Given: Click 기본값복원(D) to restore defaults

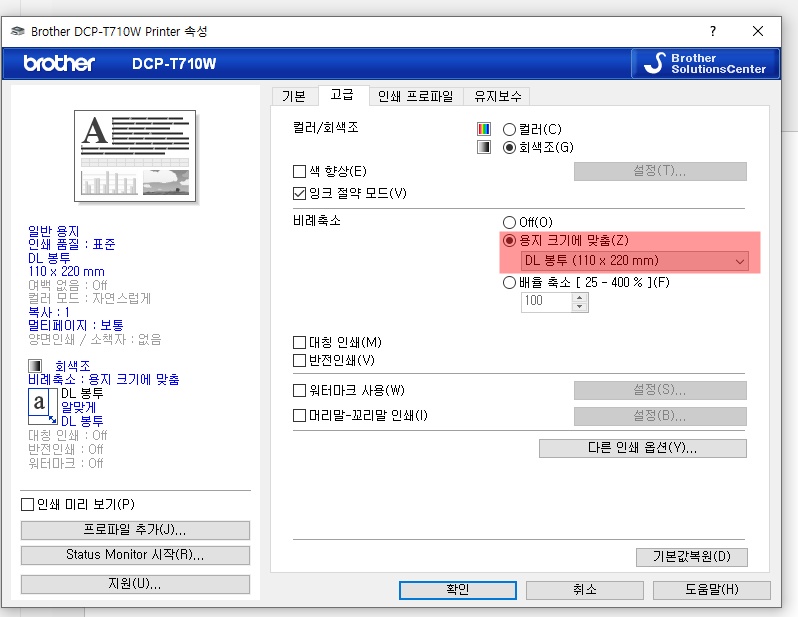Looking at the screenshot, I should click(x=692, y=557).
